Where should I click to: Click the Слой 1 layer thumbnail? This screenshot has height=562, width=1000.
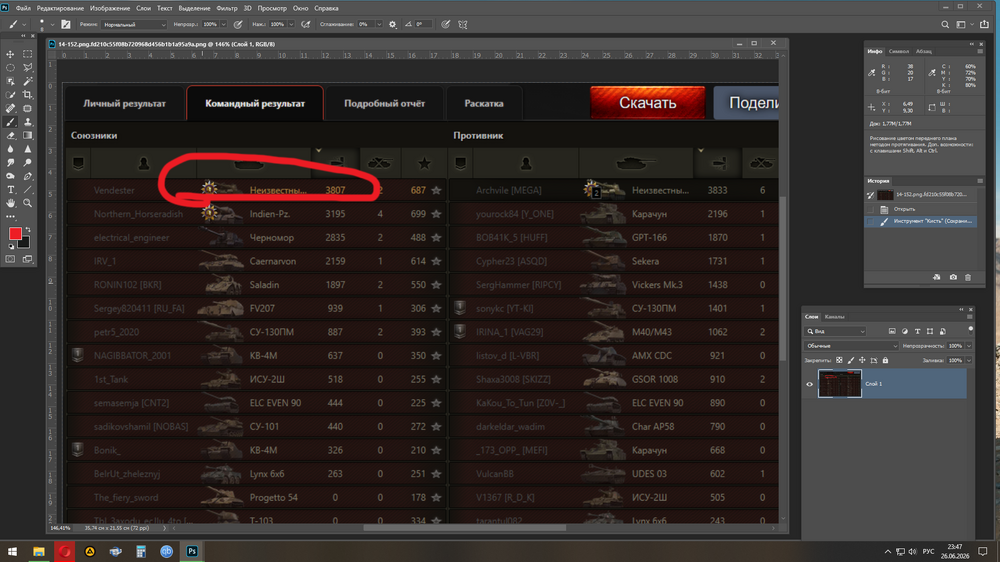[839, 383]
